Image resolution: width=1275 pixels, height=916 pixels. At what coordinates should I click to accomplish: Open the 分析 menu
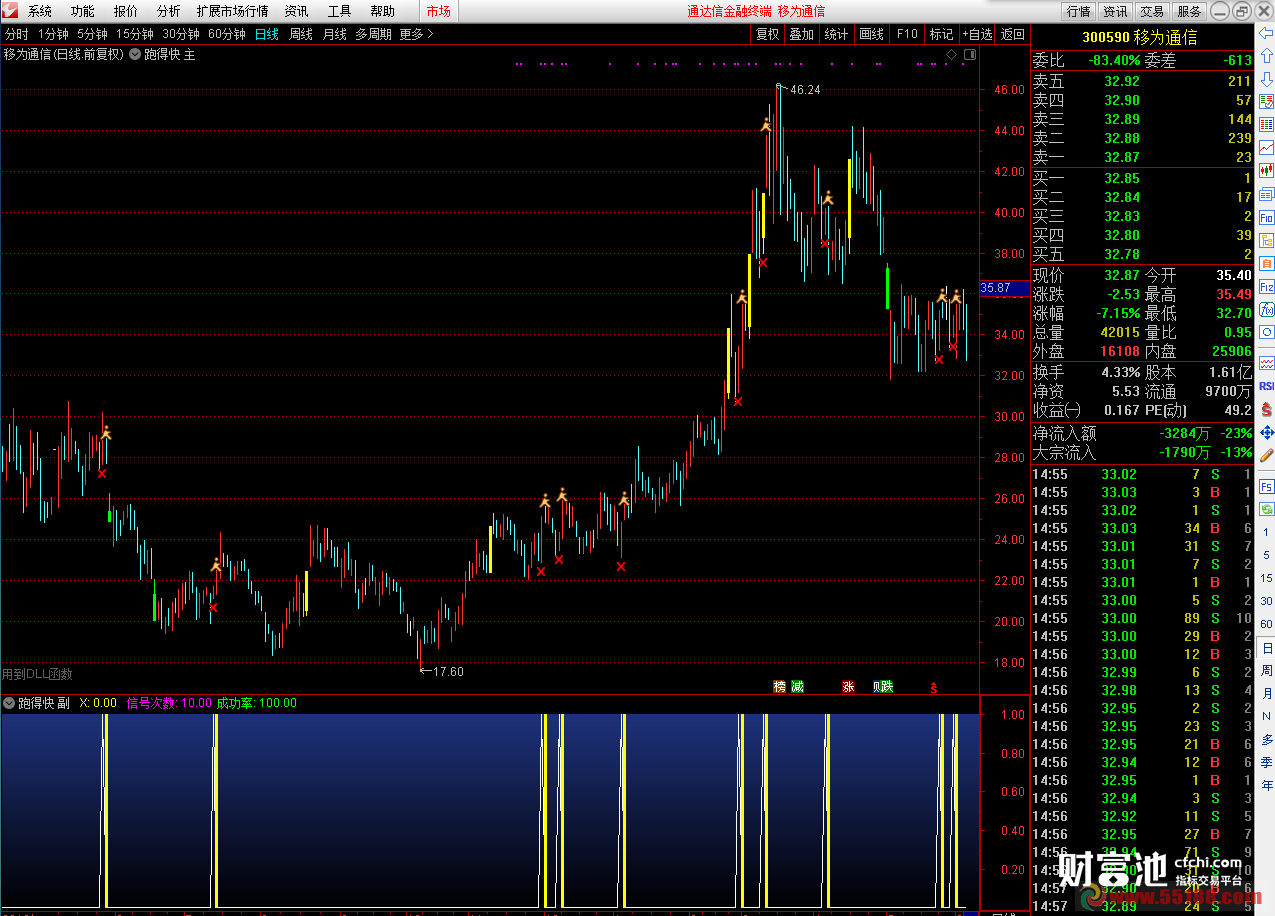click(x=169, y=11)
